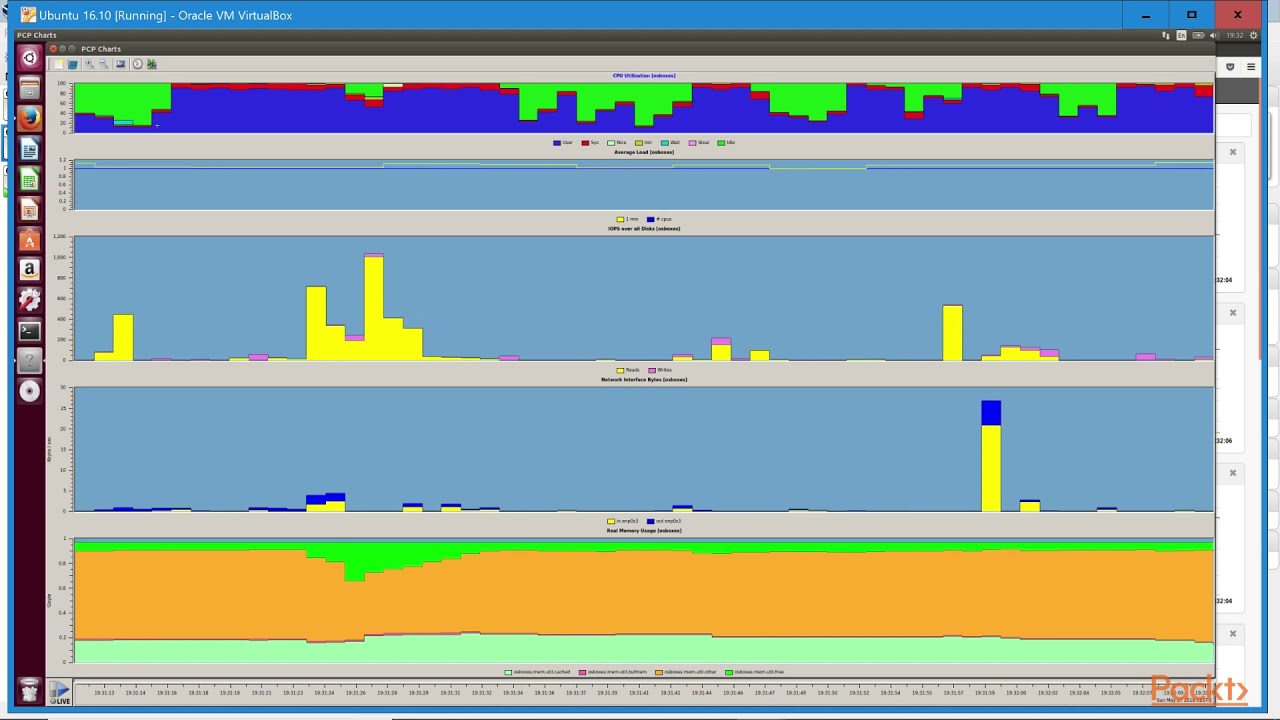Click the Writes legend pink swatch
Viewport: 1280px width, 720px height.
[652, 370]
